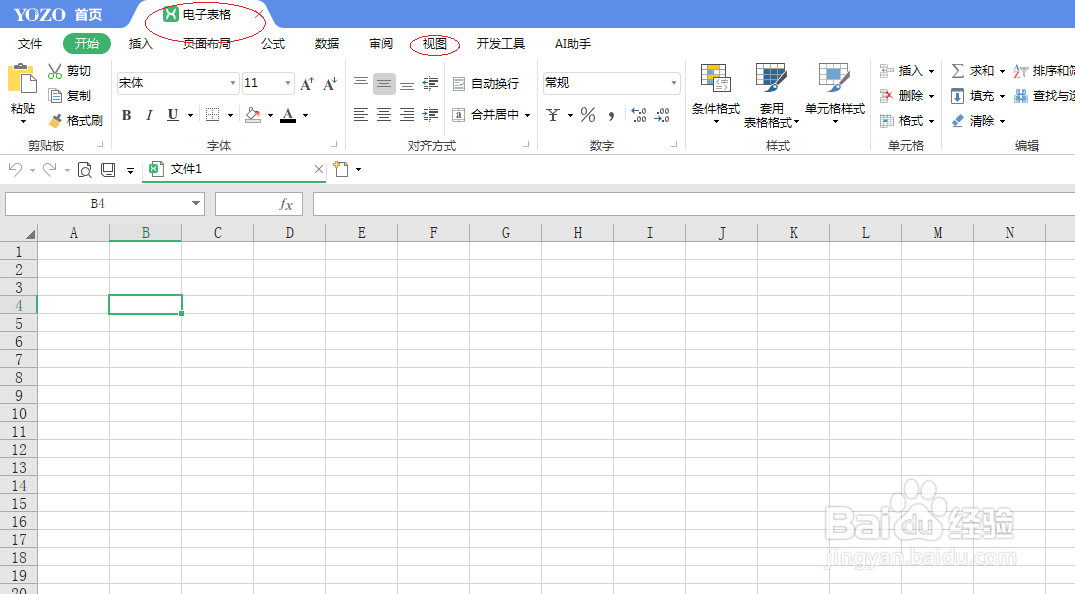Click 插入 cells button in ribbon
1075x594 pixels.
coord(906,71)
